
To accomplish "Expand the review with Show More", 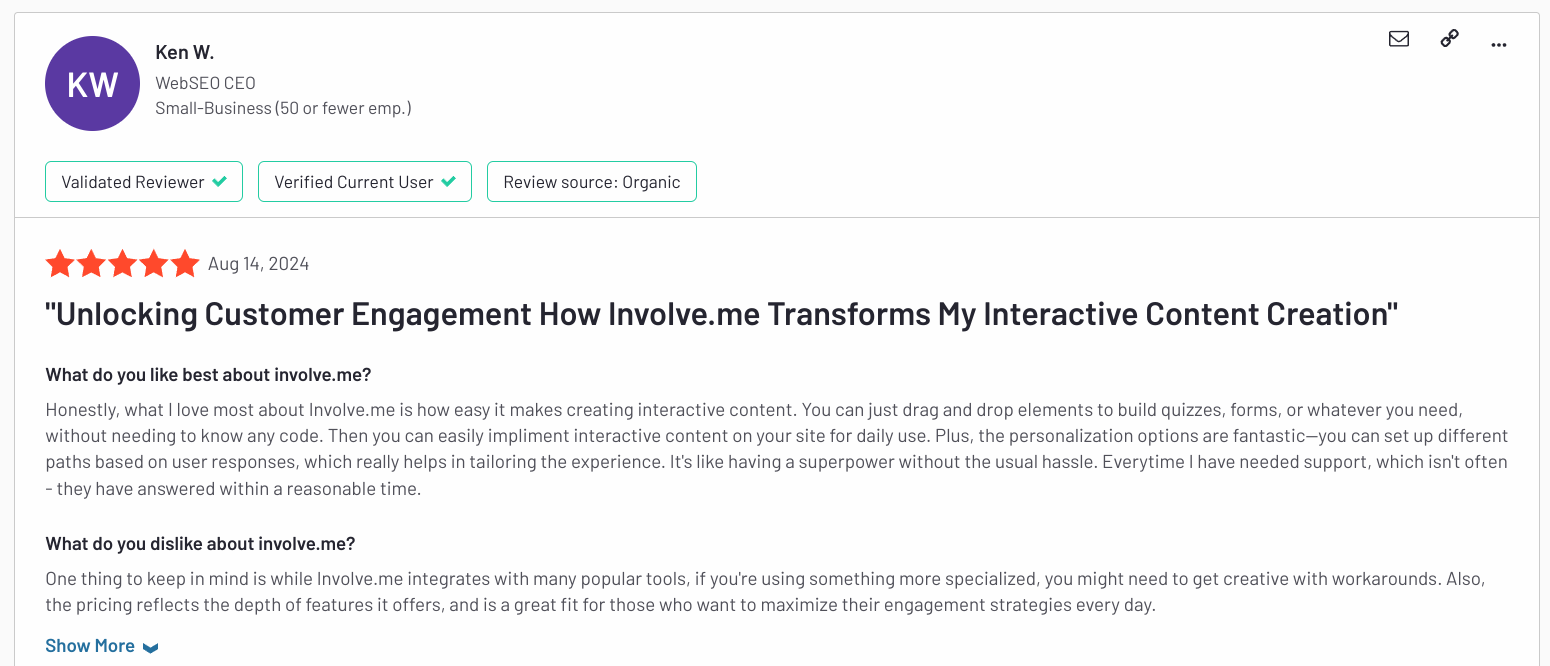I will [89, 645].
